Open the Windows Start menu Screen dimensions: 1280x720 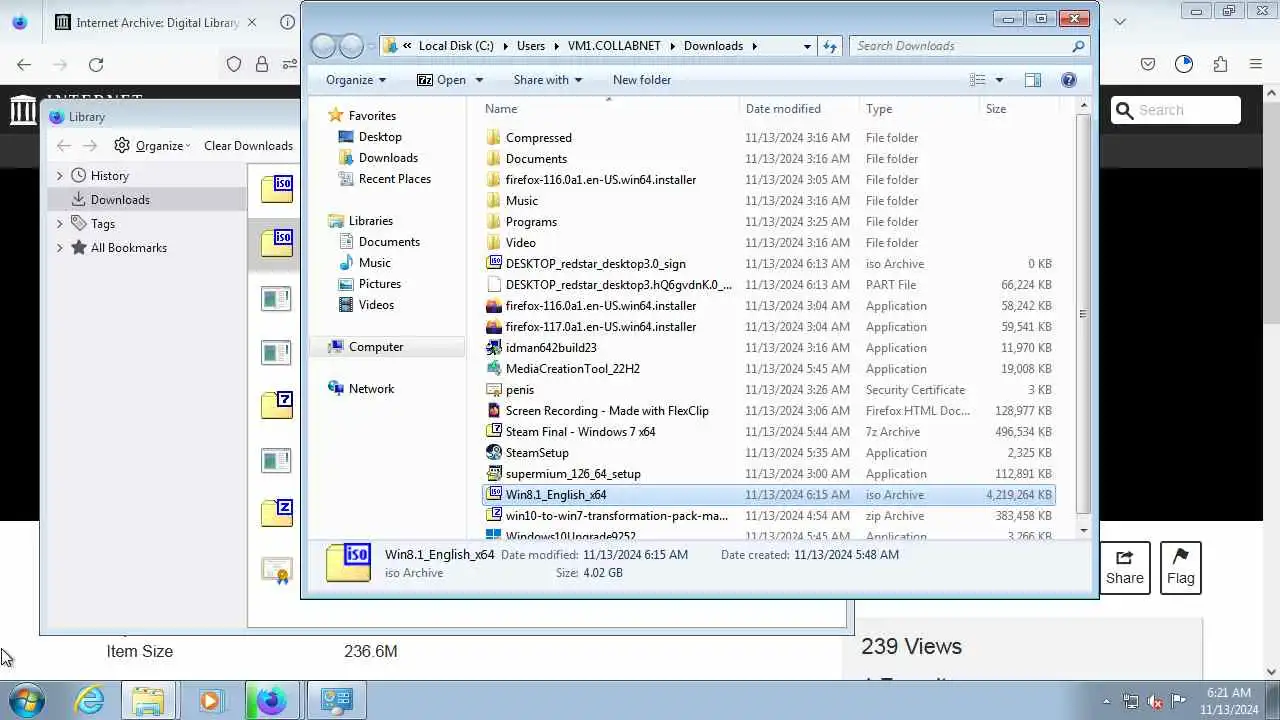[26, 700]
